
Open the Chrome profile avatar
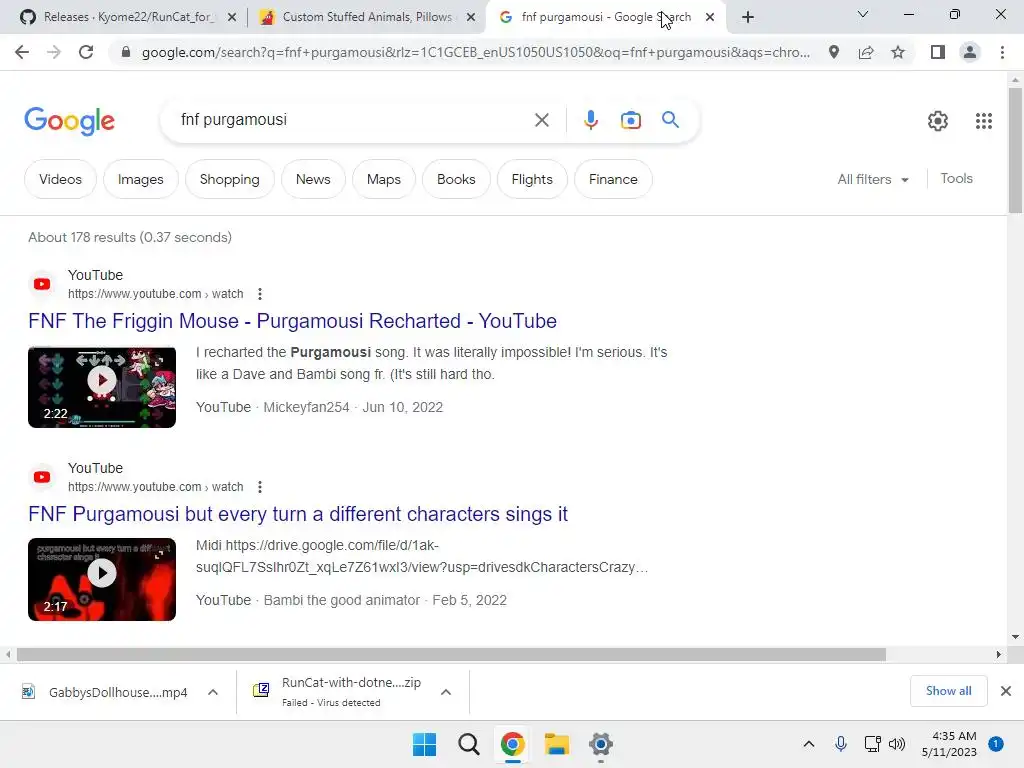click(970, 52)
